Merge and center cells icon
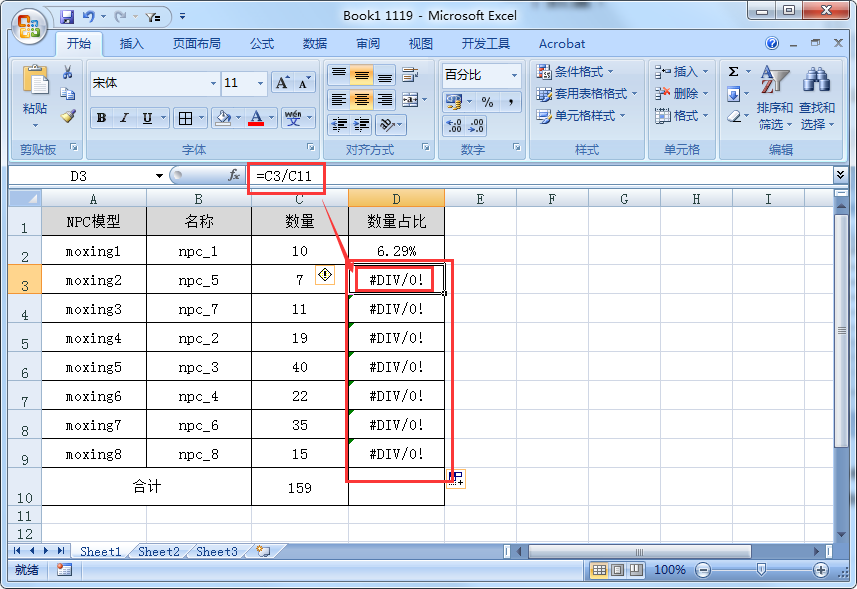This screenshot has width=857, height=589. 410,99
